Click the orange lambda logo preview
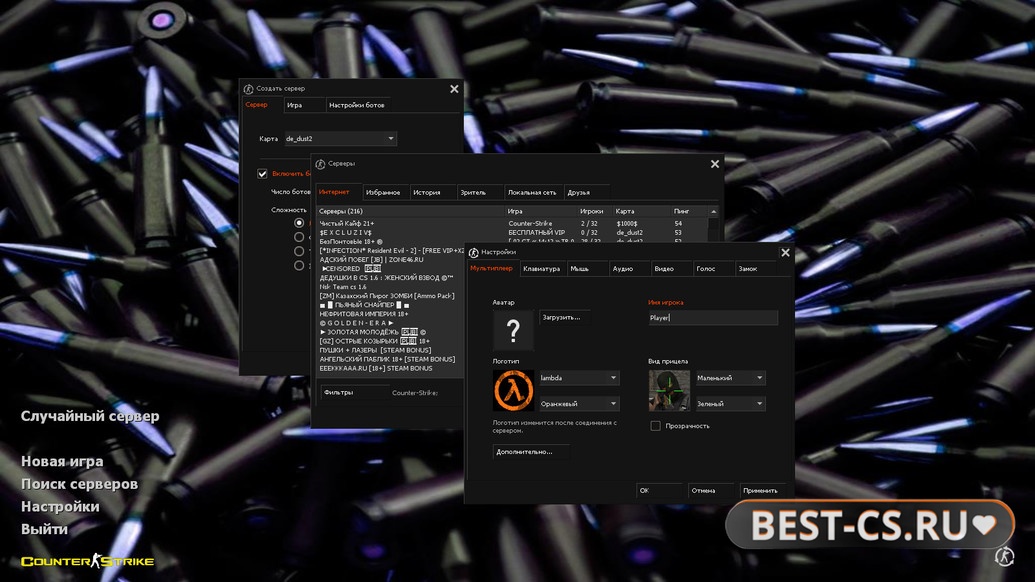 click(513, 390)
